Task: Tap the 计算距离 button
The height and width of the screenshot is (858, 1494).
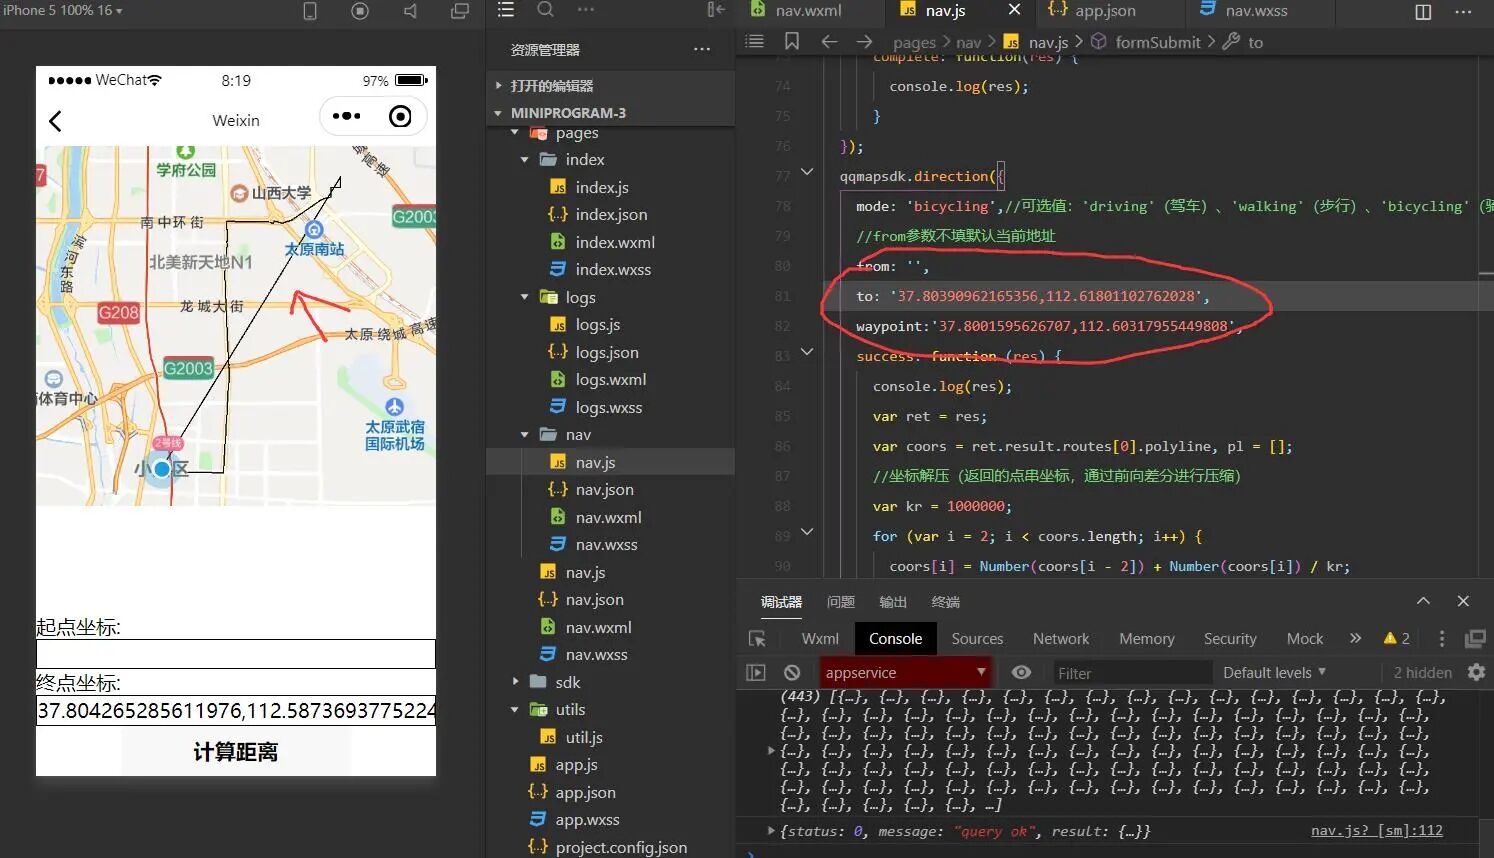Action: (236, 752)
